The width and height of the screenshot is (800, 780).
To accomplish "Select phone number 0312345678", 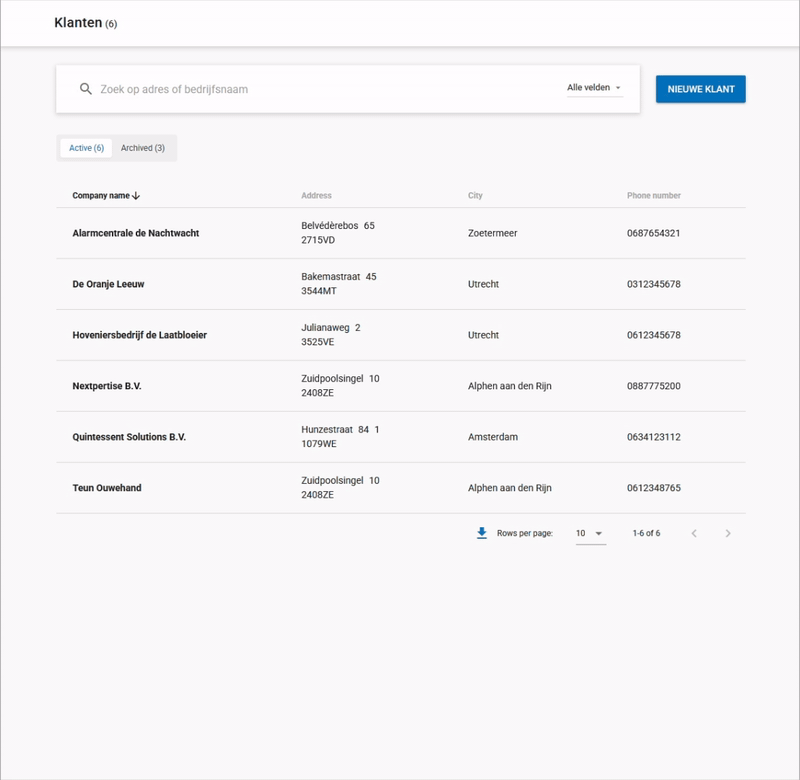I will (x=654, y=284).
